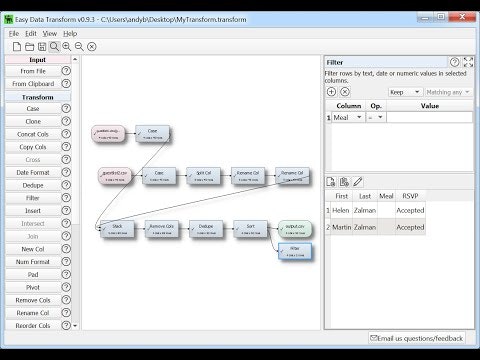
Task: Open the Matching any dropdown
Action: (x=448, y=92)
